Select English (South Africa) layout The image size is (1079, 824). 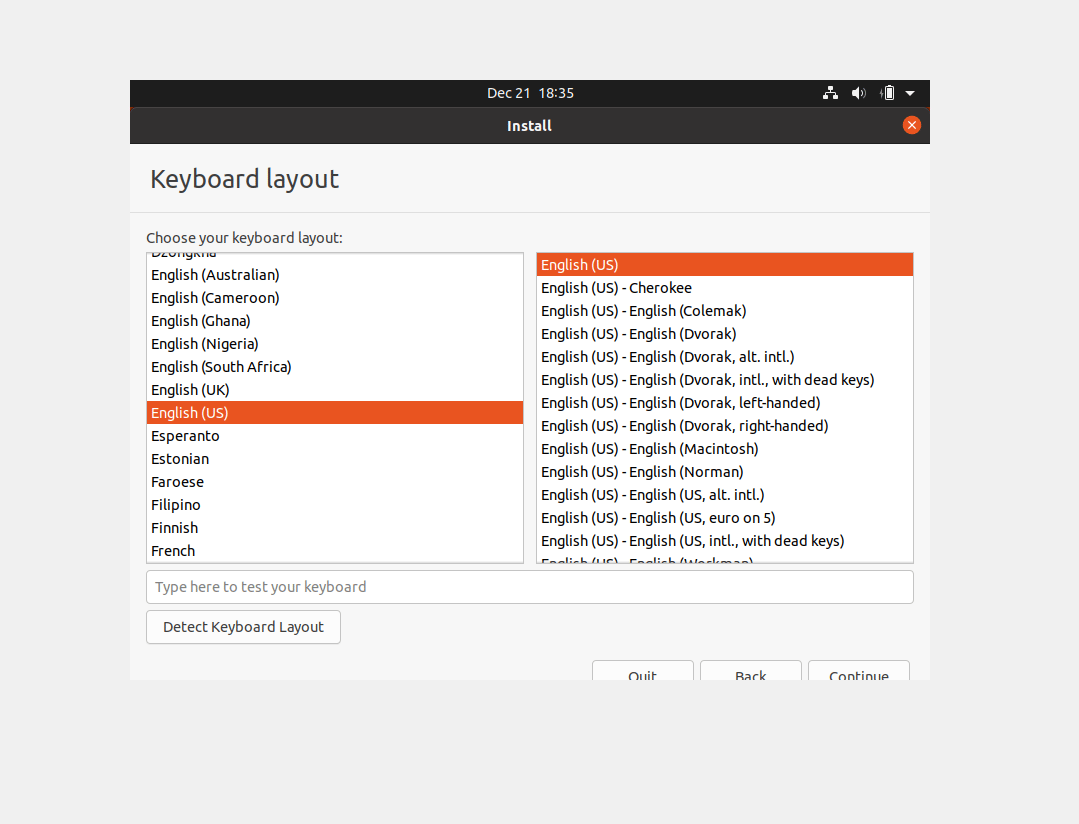click(x=335, y=367)
